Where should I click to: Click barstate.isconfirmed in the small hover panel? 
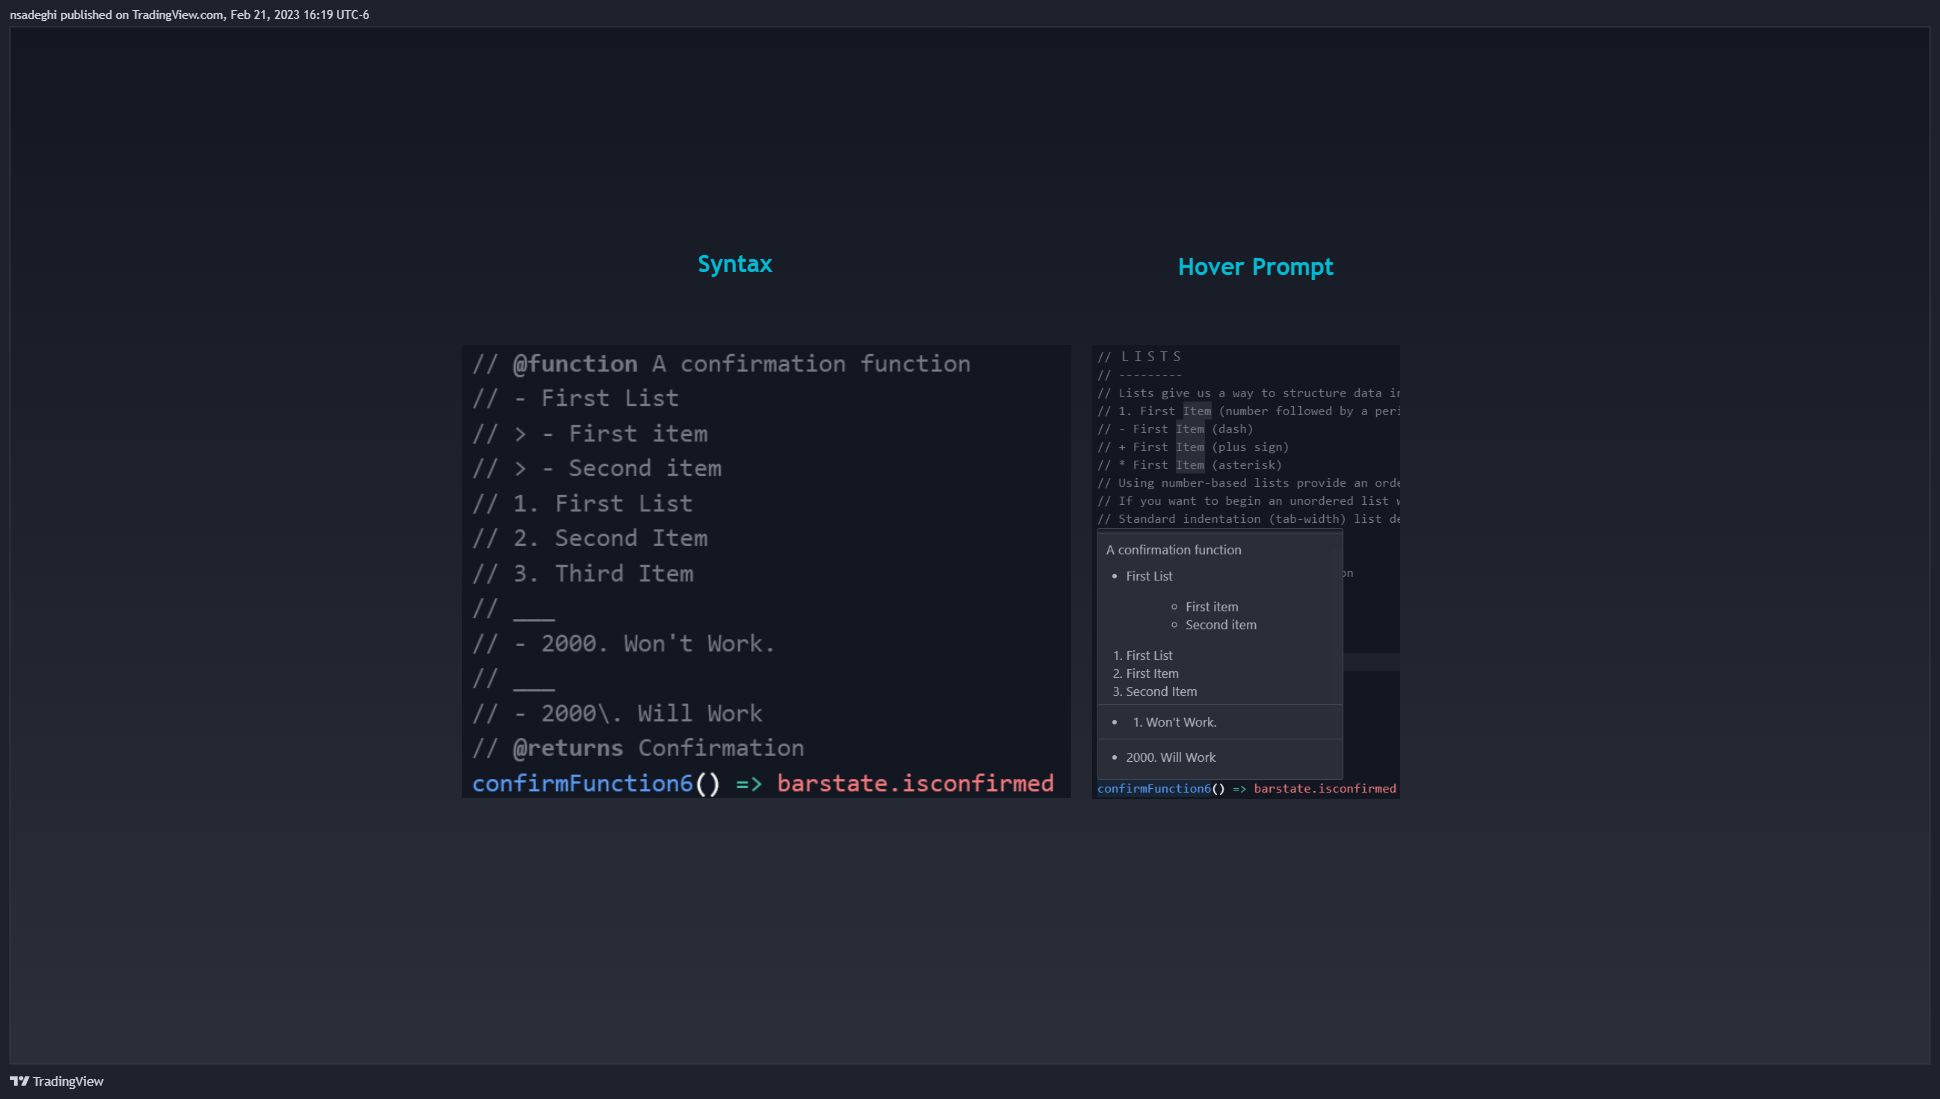tap(1325, 789)
